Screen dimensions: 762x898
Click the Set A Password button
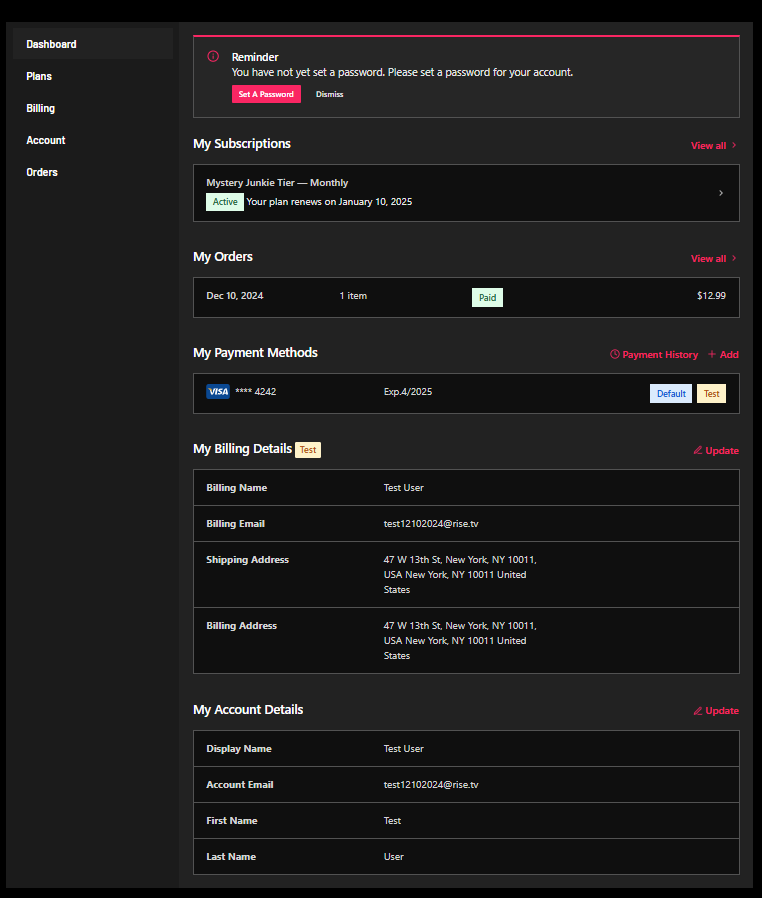pos(266,94)
